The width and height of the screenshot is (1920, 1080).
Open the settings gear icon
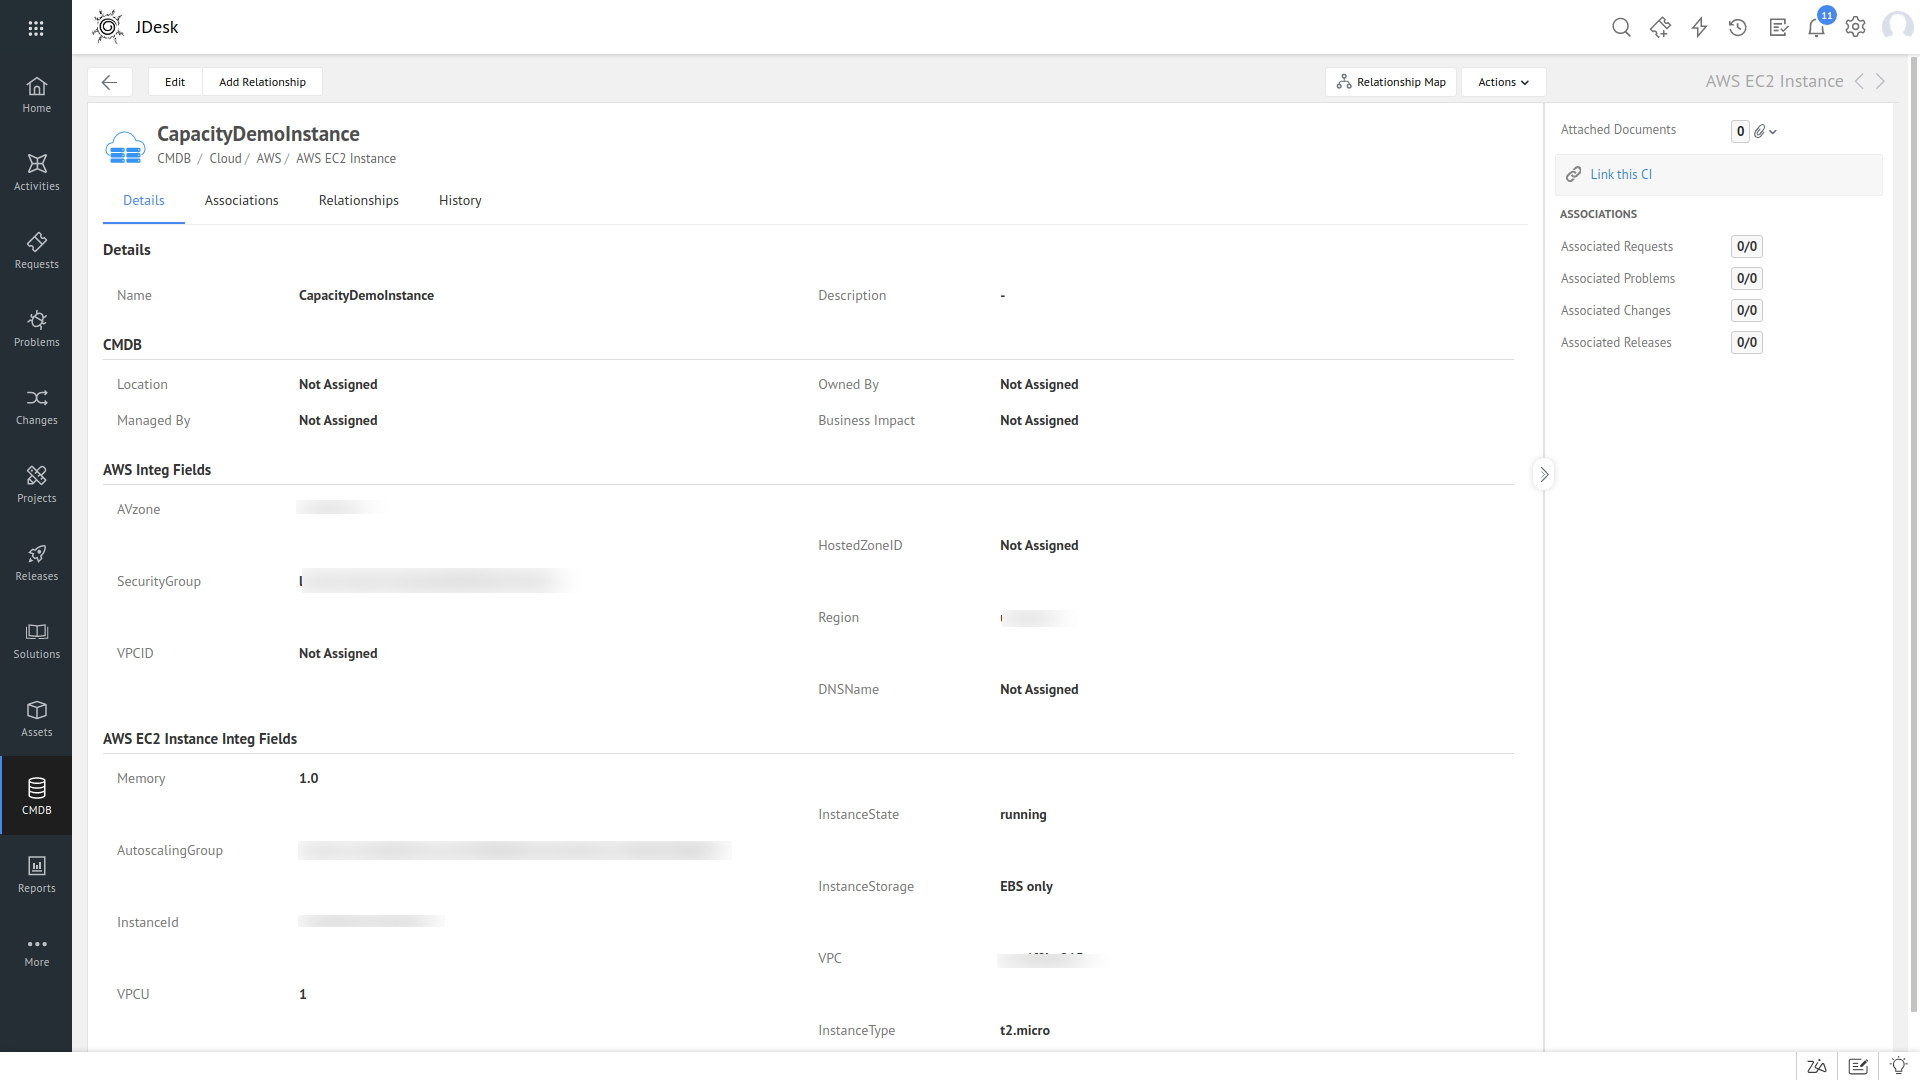tap(1855, 28)
